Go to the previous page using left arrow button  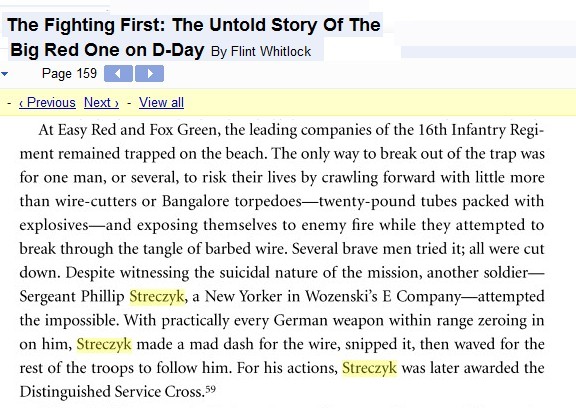(x=118, y=74)
